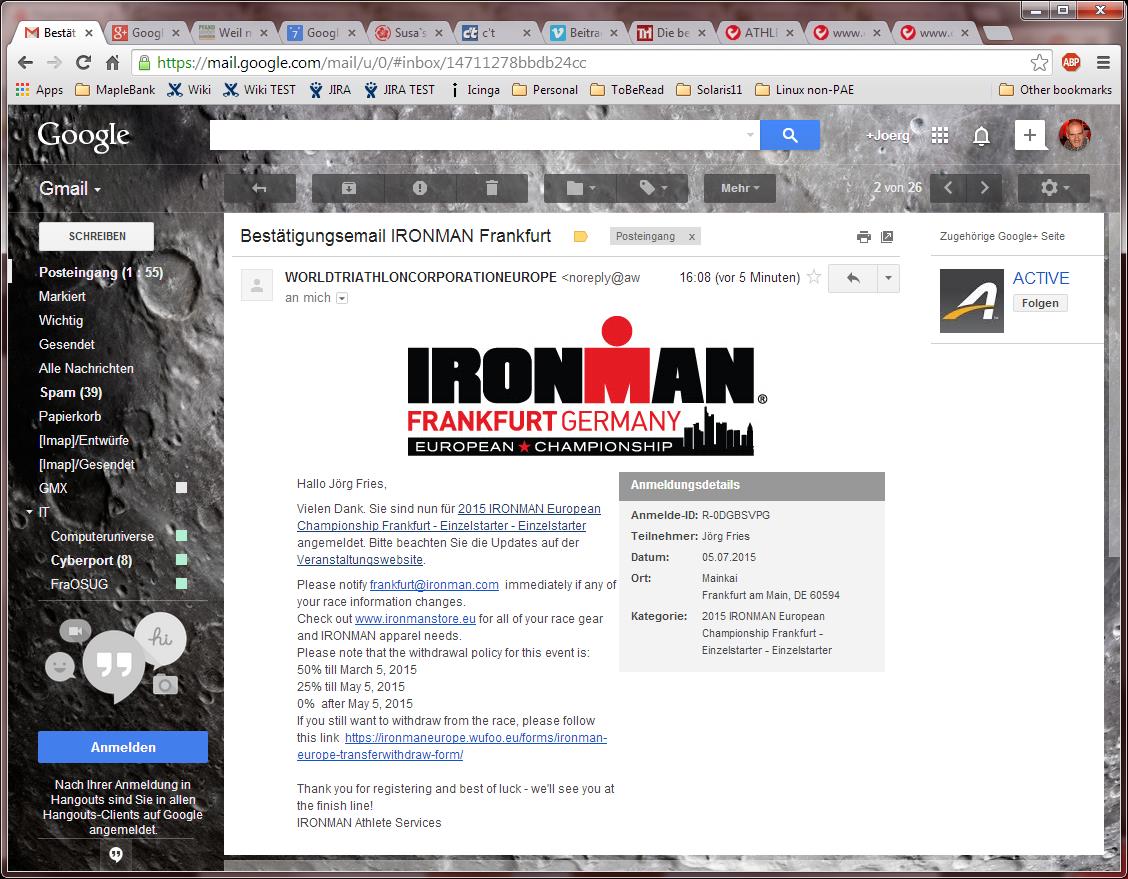Viewport: 1128px width, 879px height.
Task: Remove the Posteingang label with x
Action: [692, 237]
